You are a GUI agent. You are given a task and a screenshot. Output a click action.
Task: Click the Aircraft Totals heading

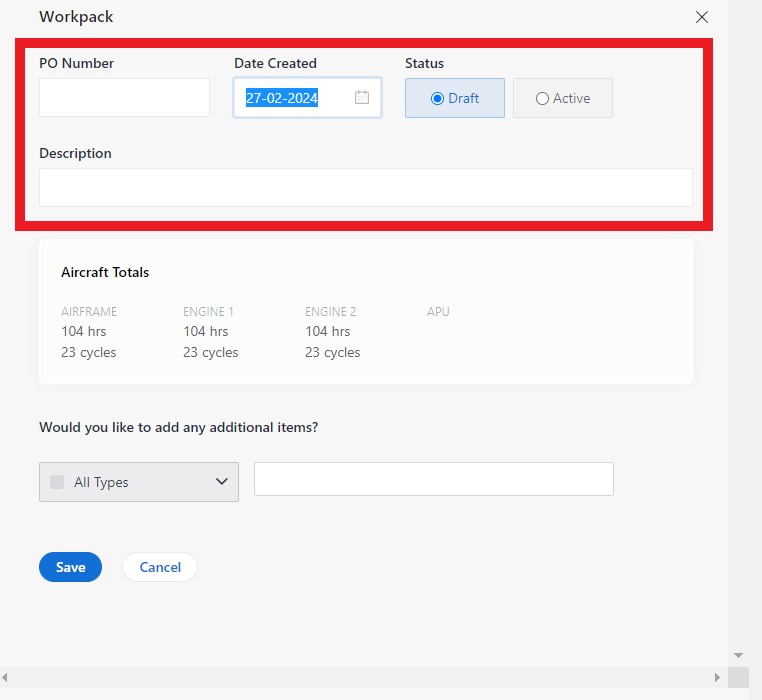point(105,272)
